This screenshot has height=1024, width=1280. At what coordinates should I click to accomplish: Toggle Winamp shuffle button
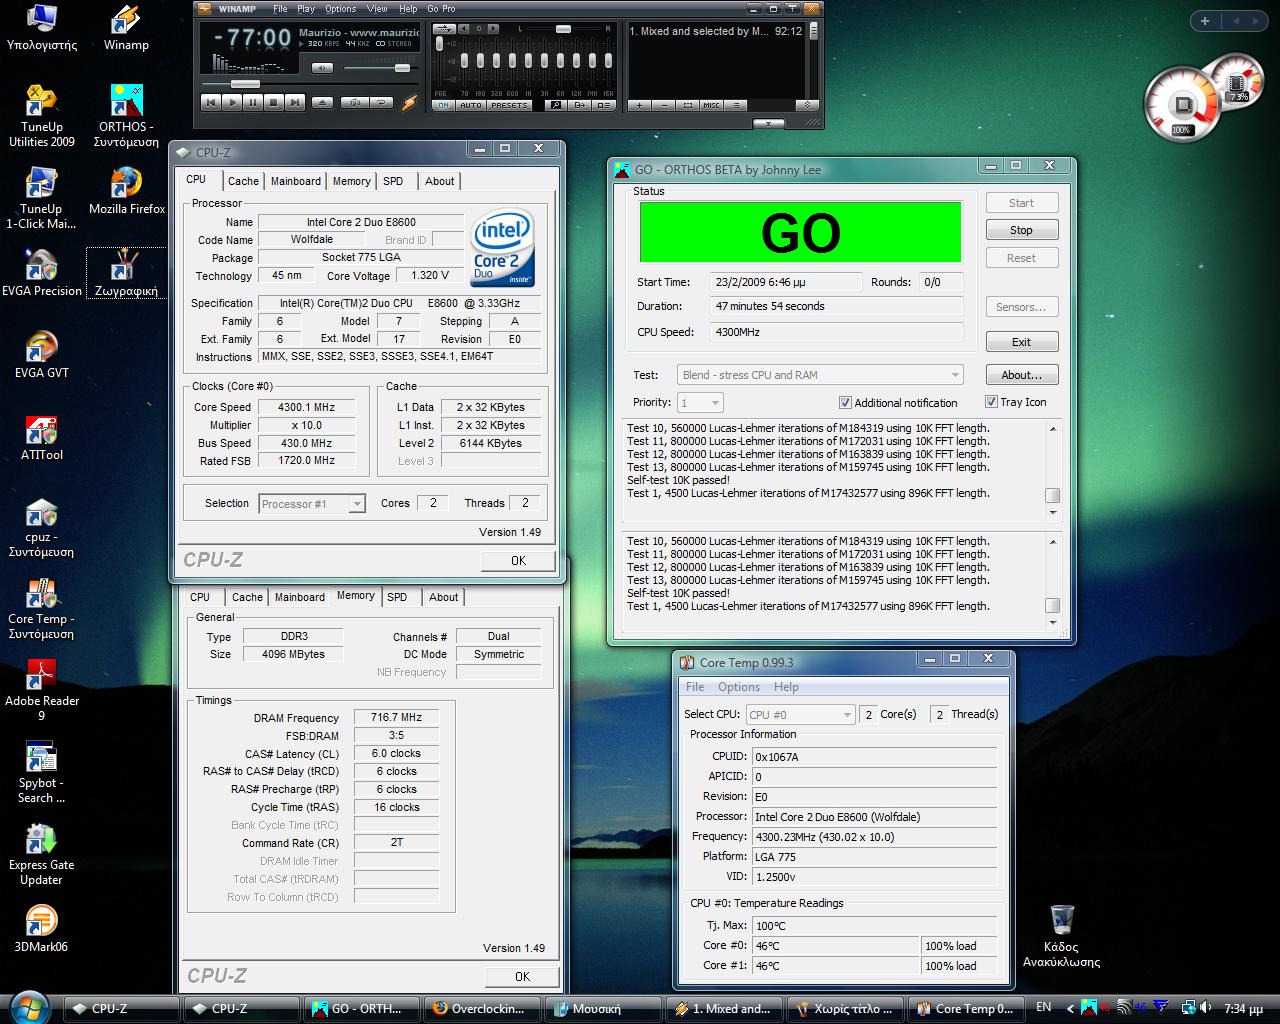pyautogui.click(x=356, y=102)
